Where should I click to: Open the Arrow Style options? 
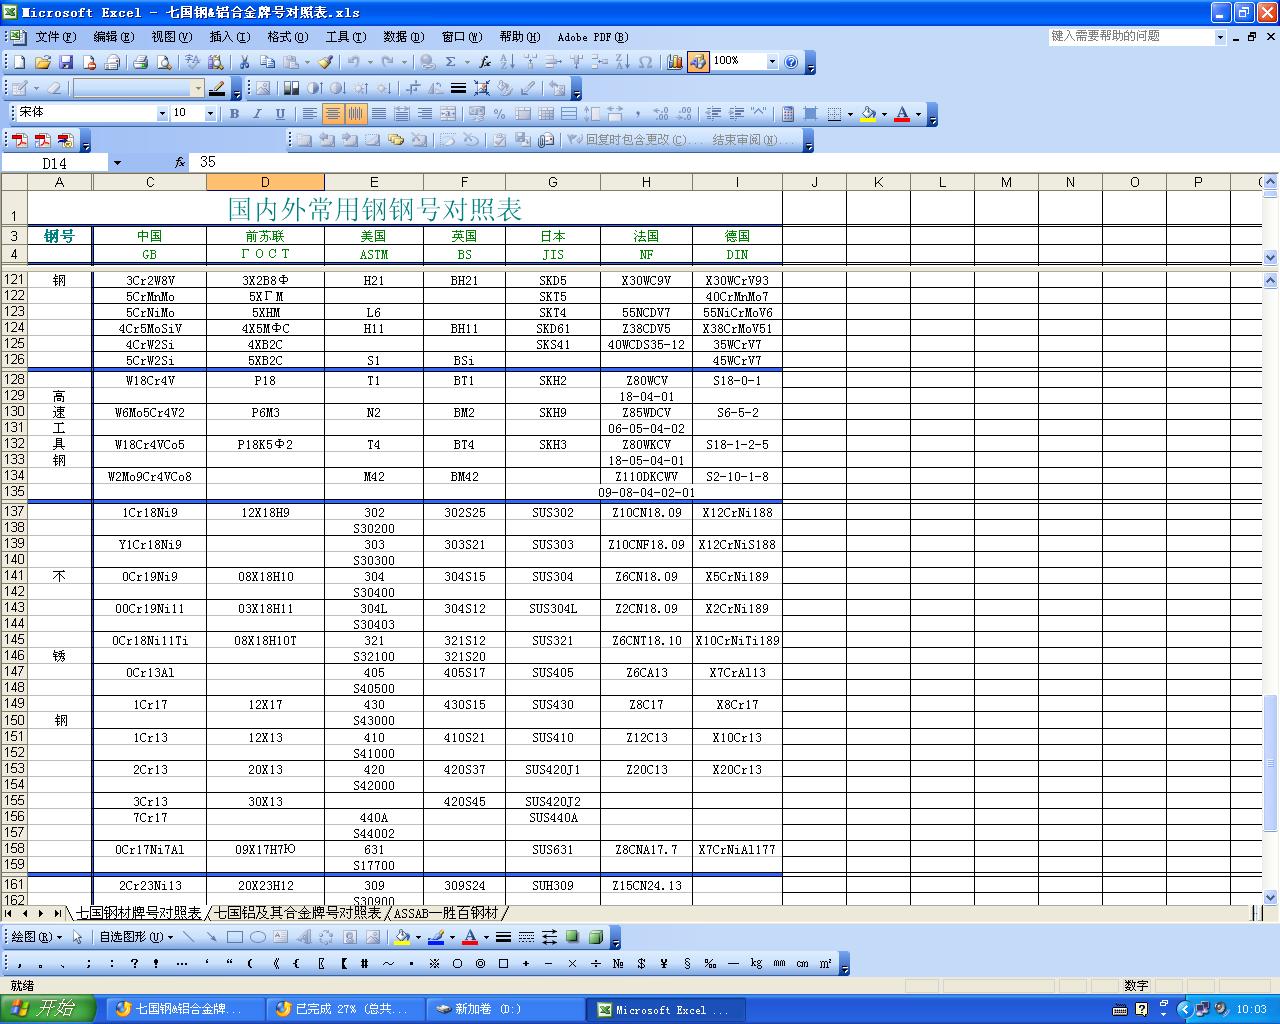(x=549, y=937)
